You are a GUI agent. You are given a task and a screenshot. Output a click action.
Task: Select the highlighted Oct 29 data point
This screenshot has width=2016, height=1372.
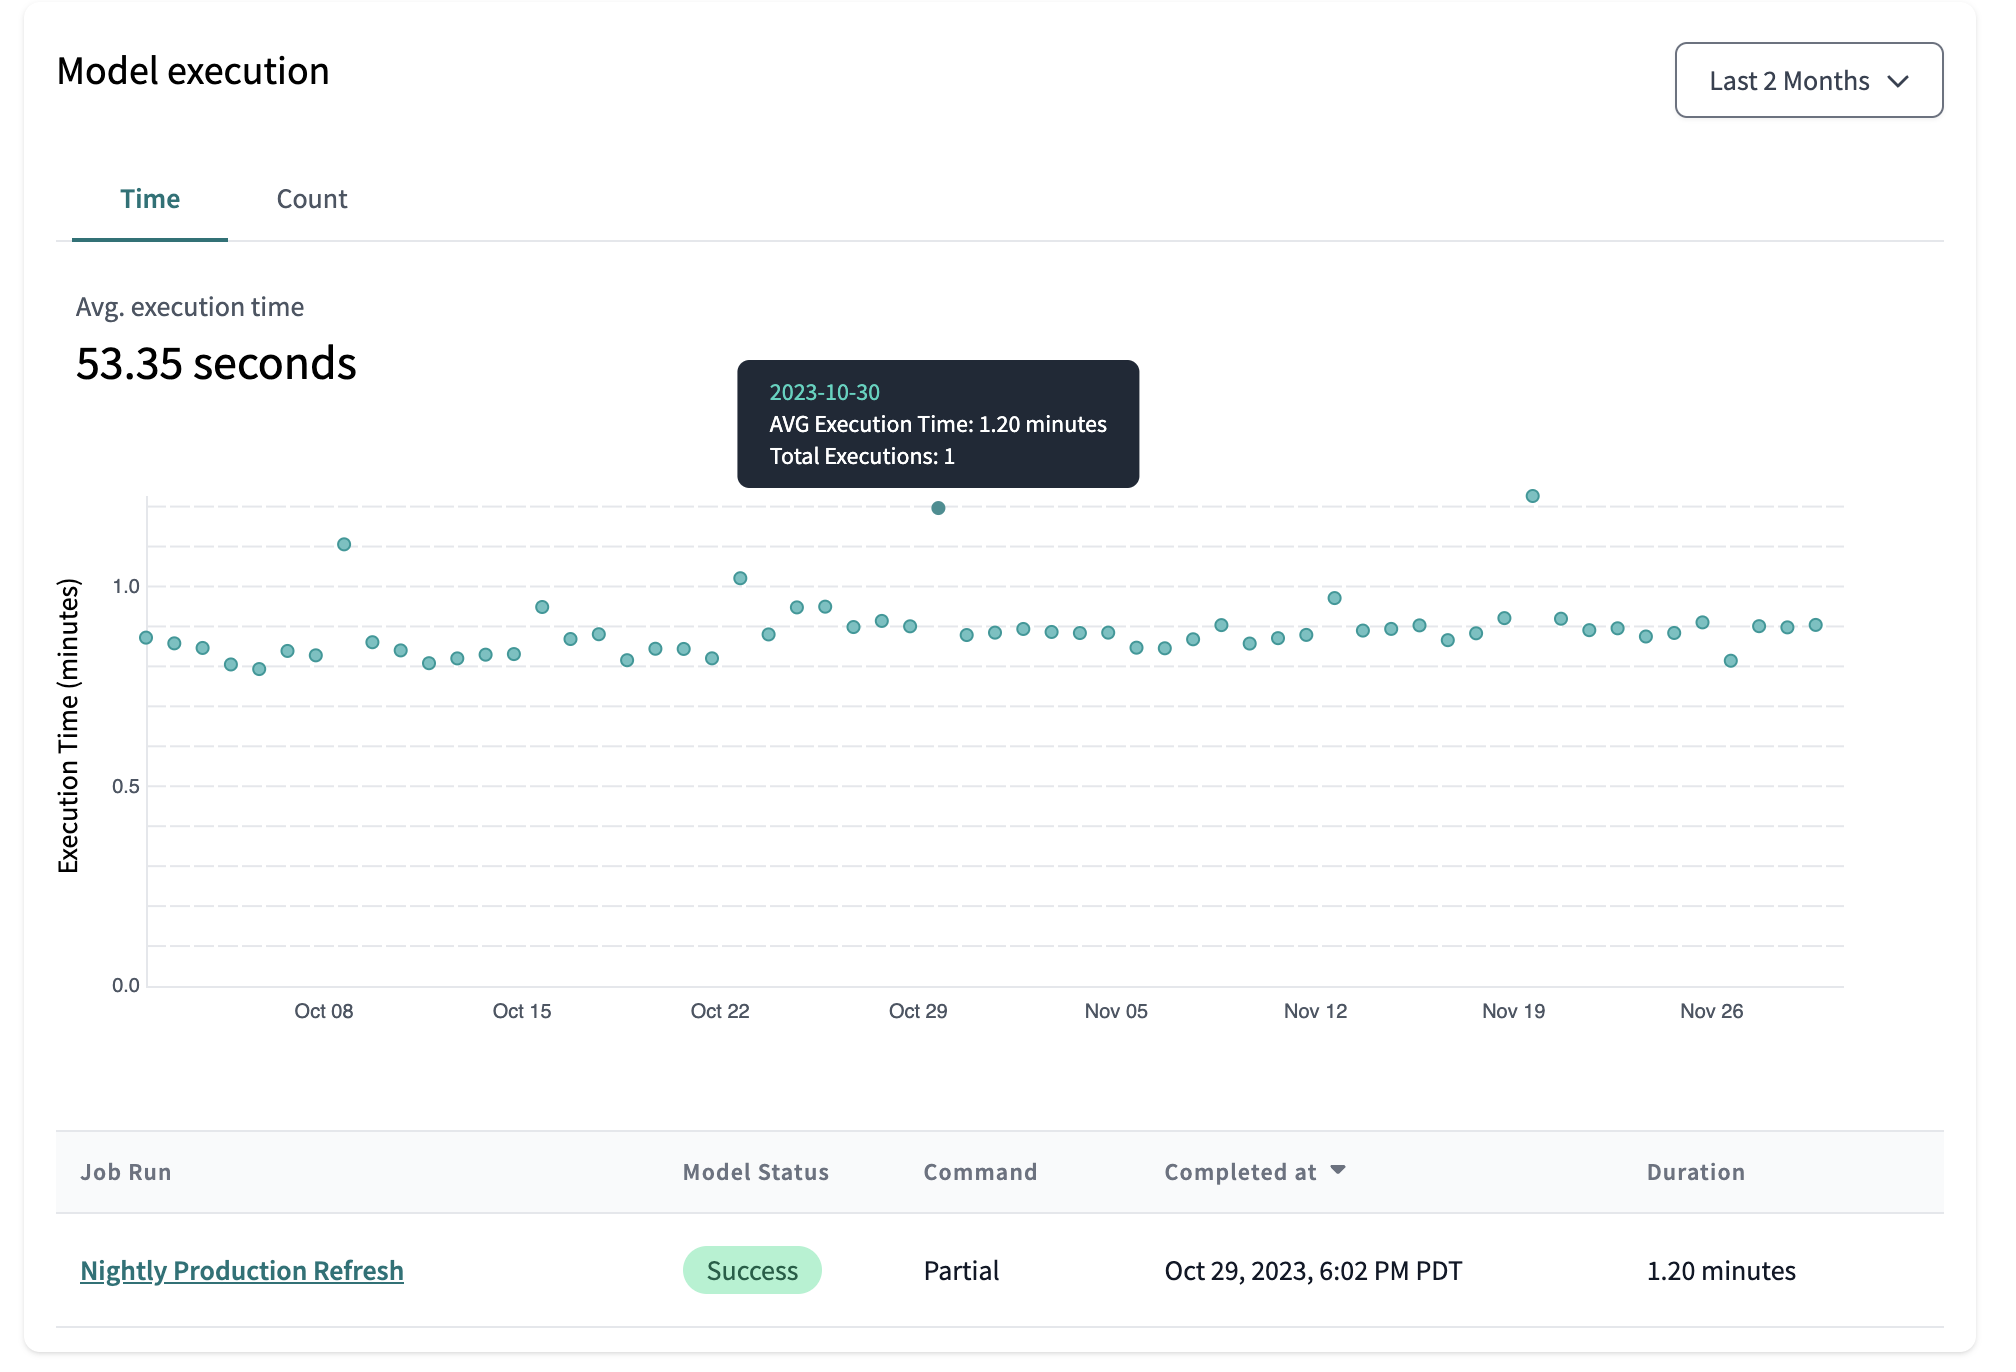938,507
